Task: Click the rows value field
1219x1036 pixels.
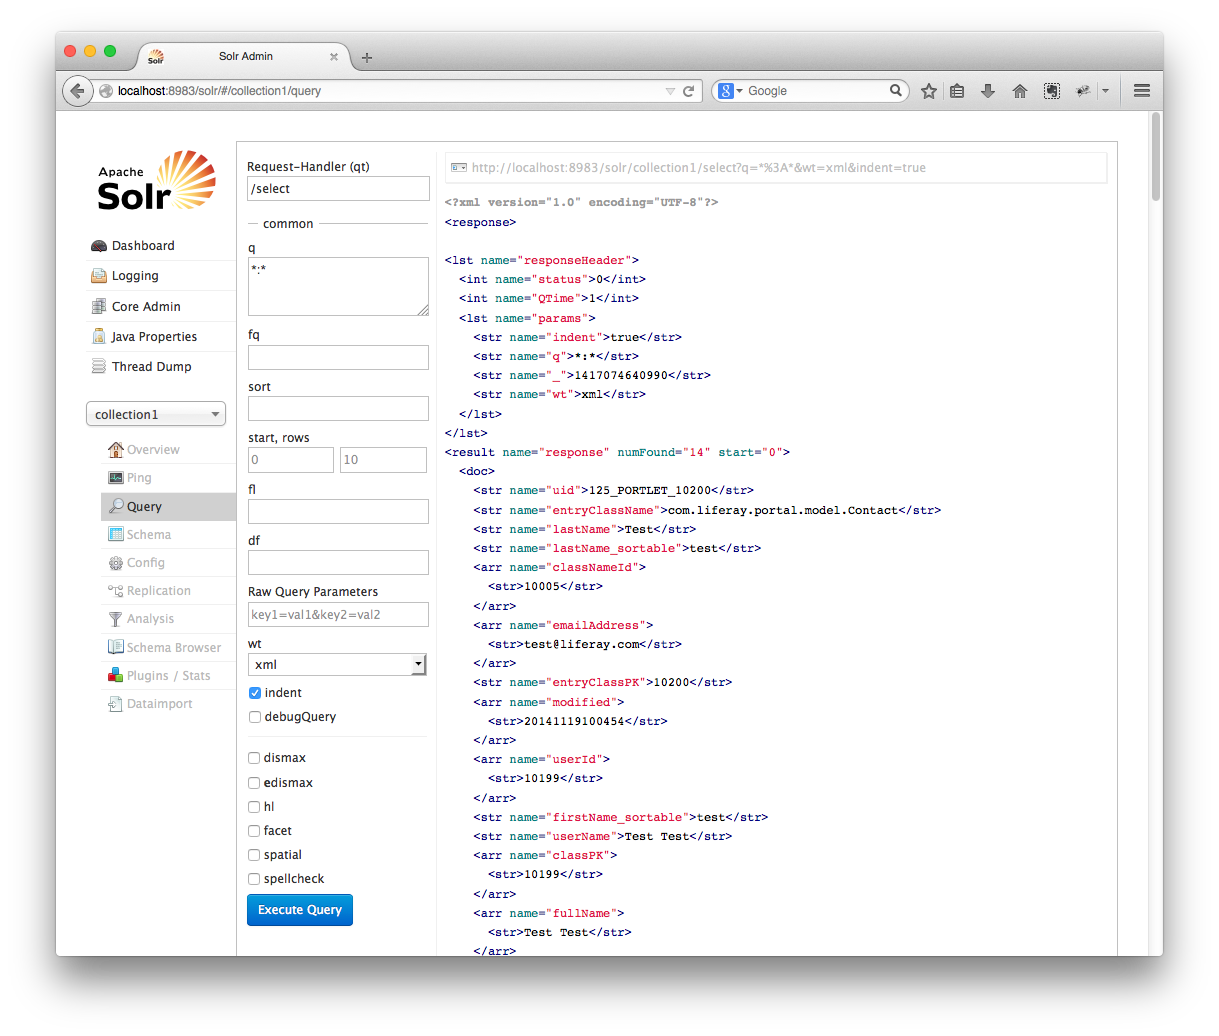Action: (x=384, y=460)
